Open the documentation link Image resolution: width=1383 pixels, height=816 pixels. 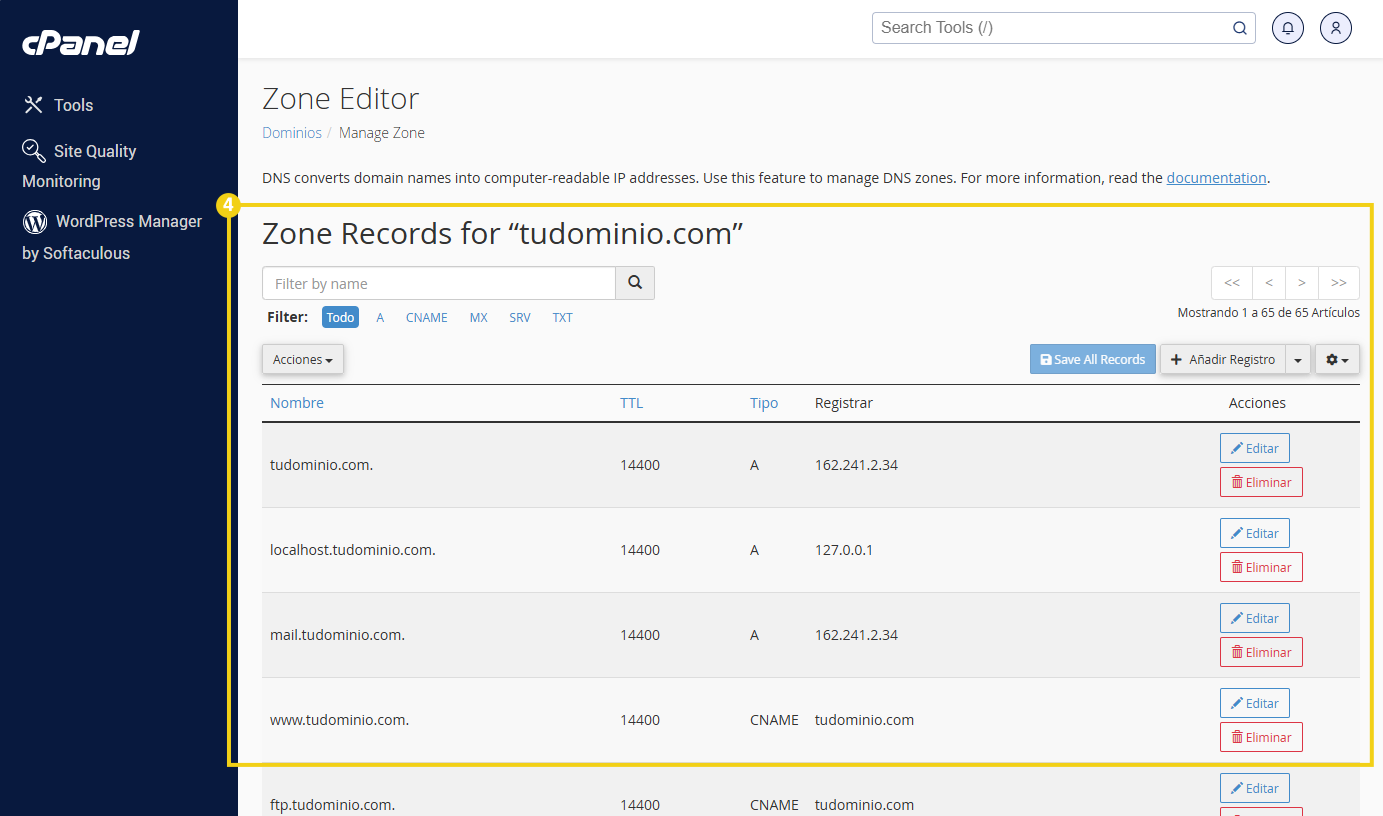(x=1216, y=178)
